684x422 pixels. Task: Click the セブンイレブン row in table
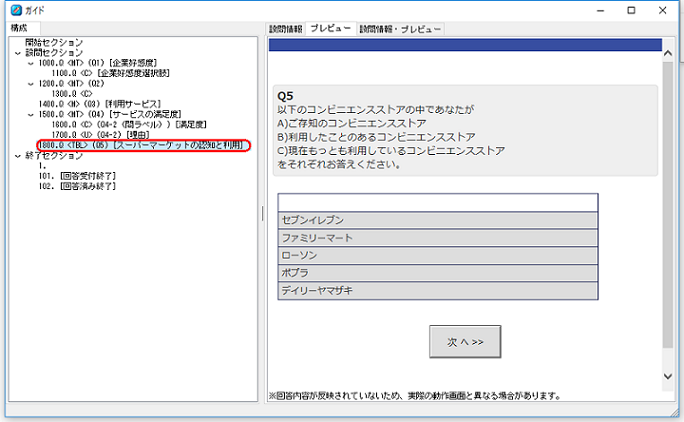pos(438,220)
